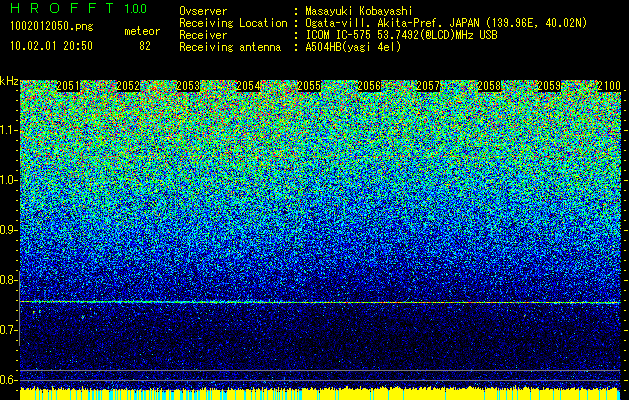
Task: Click the 2055 time marker
Action: (309, 86)
